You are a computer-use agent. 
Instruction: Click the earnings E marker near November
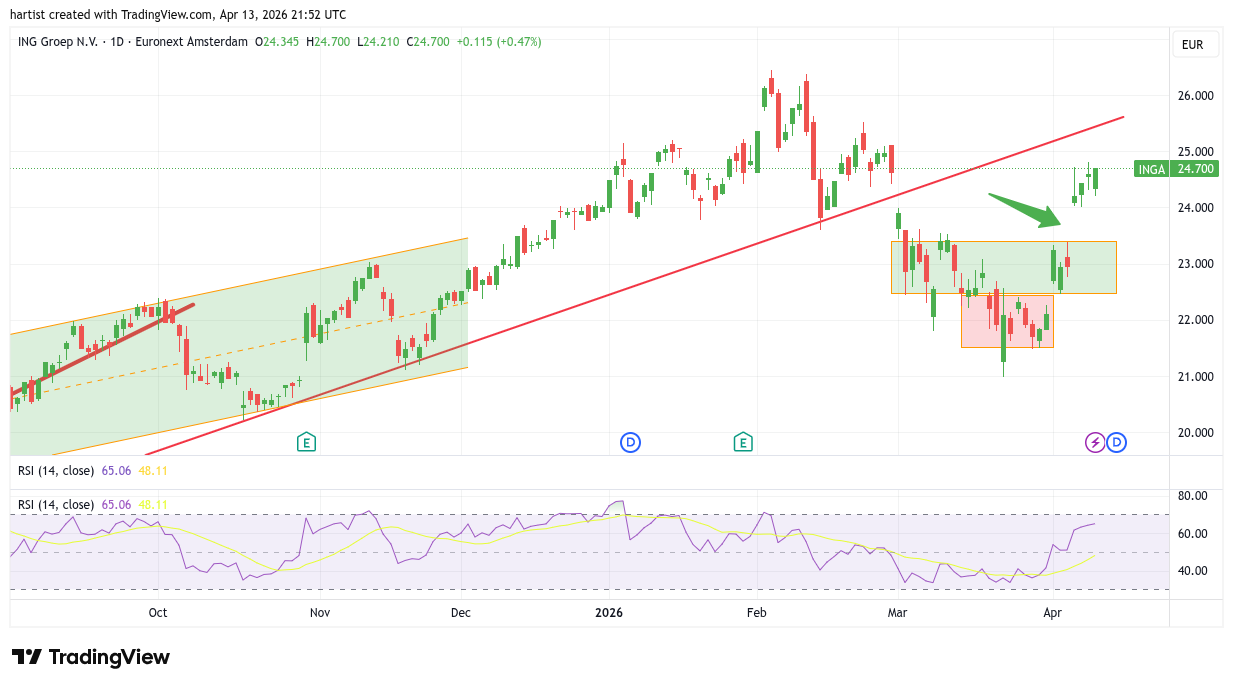306,442
